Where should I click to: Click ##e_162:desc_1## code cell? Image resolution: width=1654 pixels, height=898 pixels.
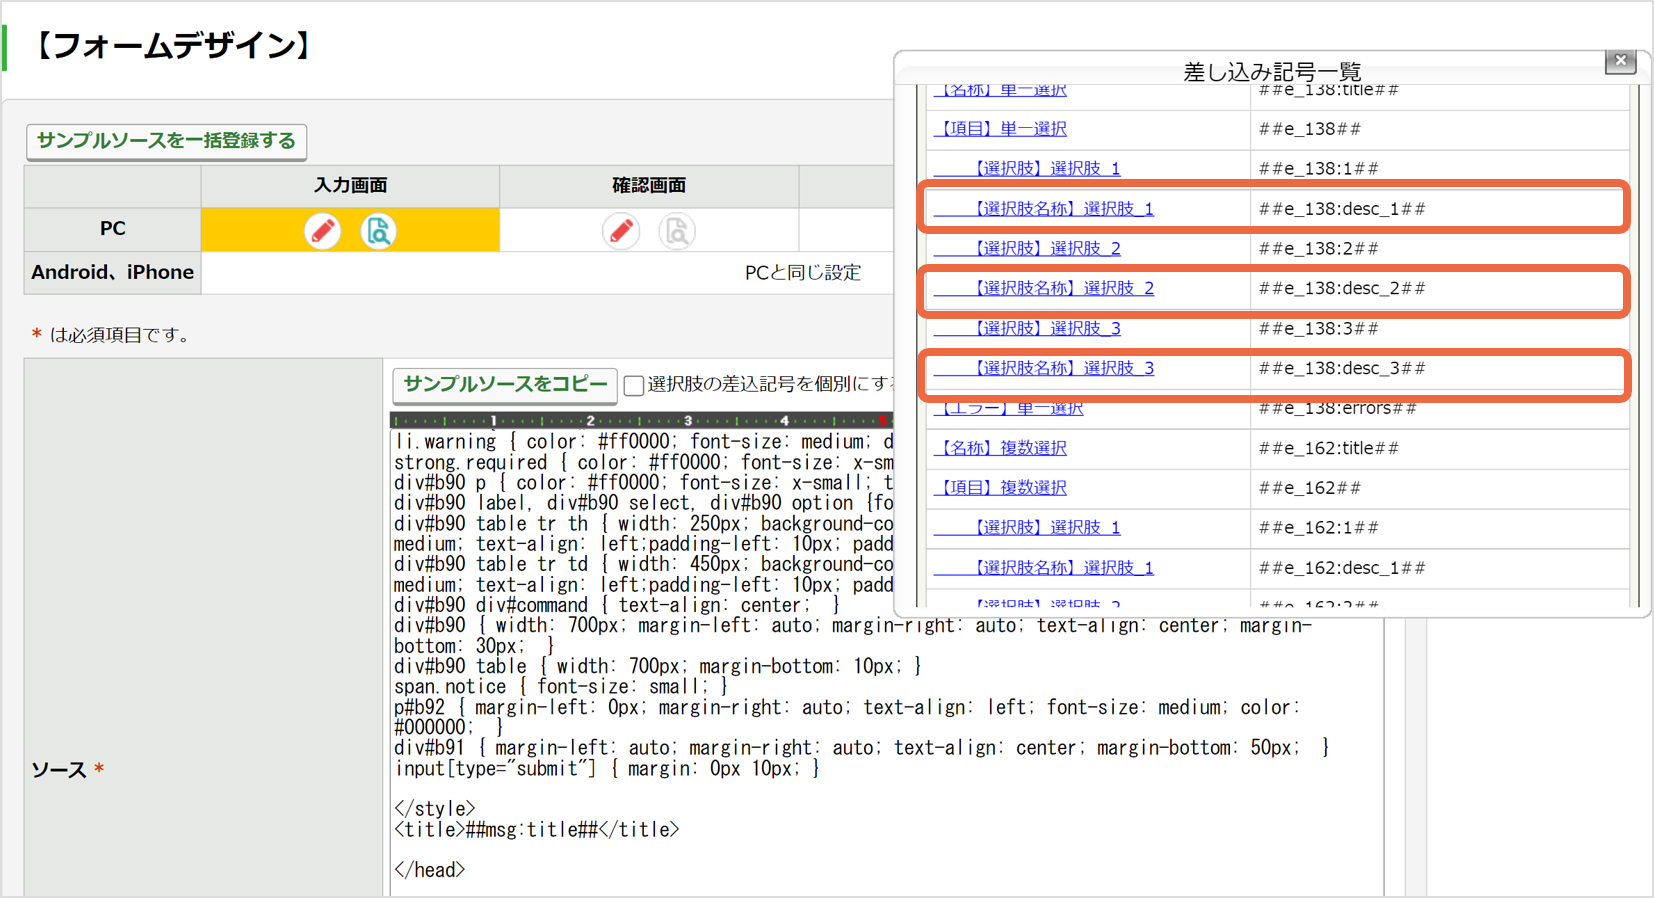pyautogui.click(x=1440, y=568)
